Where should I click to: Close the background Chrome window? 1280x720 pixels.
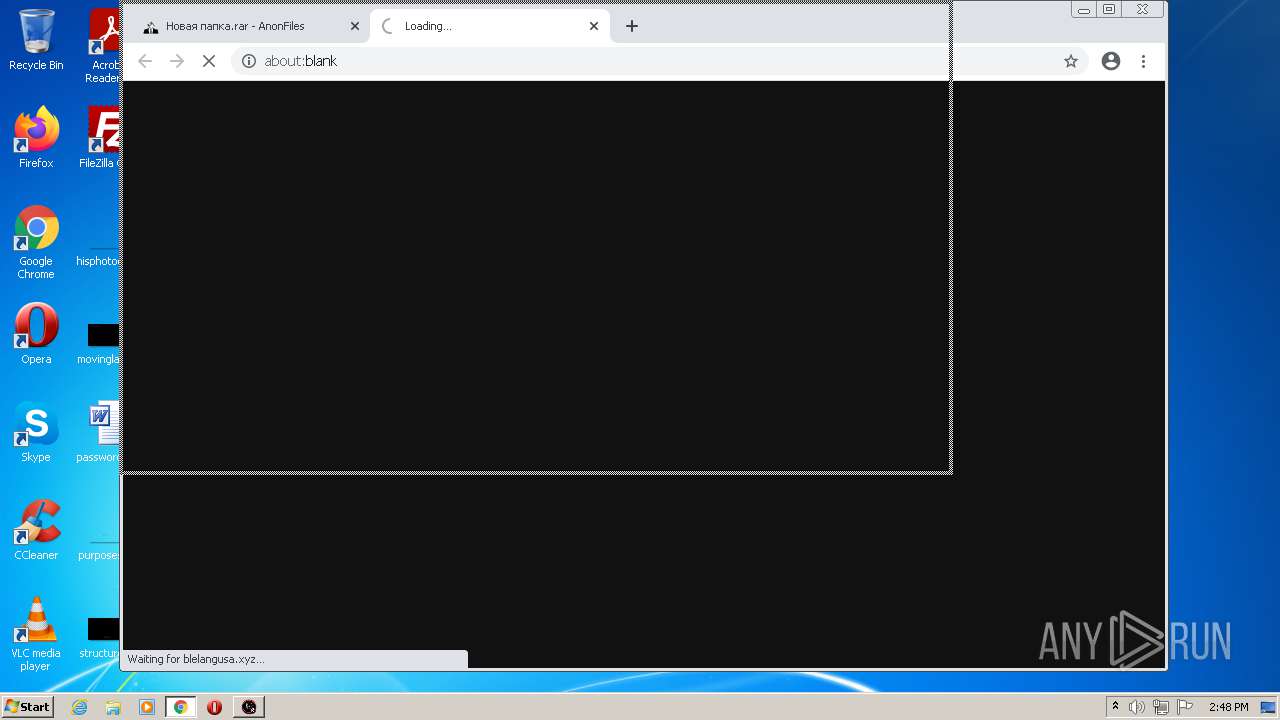pyautogui.click(x=1143, y=10)
